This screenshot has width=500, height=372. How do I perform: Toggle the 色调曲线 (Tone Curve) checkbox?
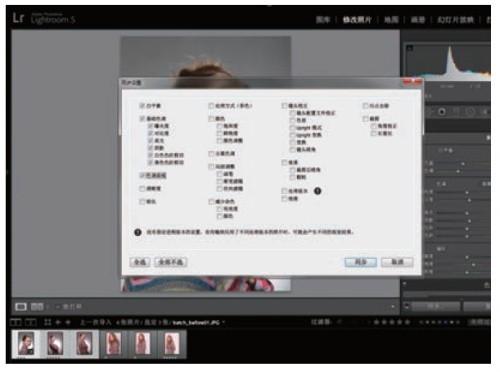(142, 175)
